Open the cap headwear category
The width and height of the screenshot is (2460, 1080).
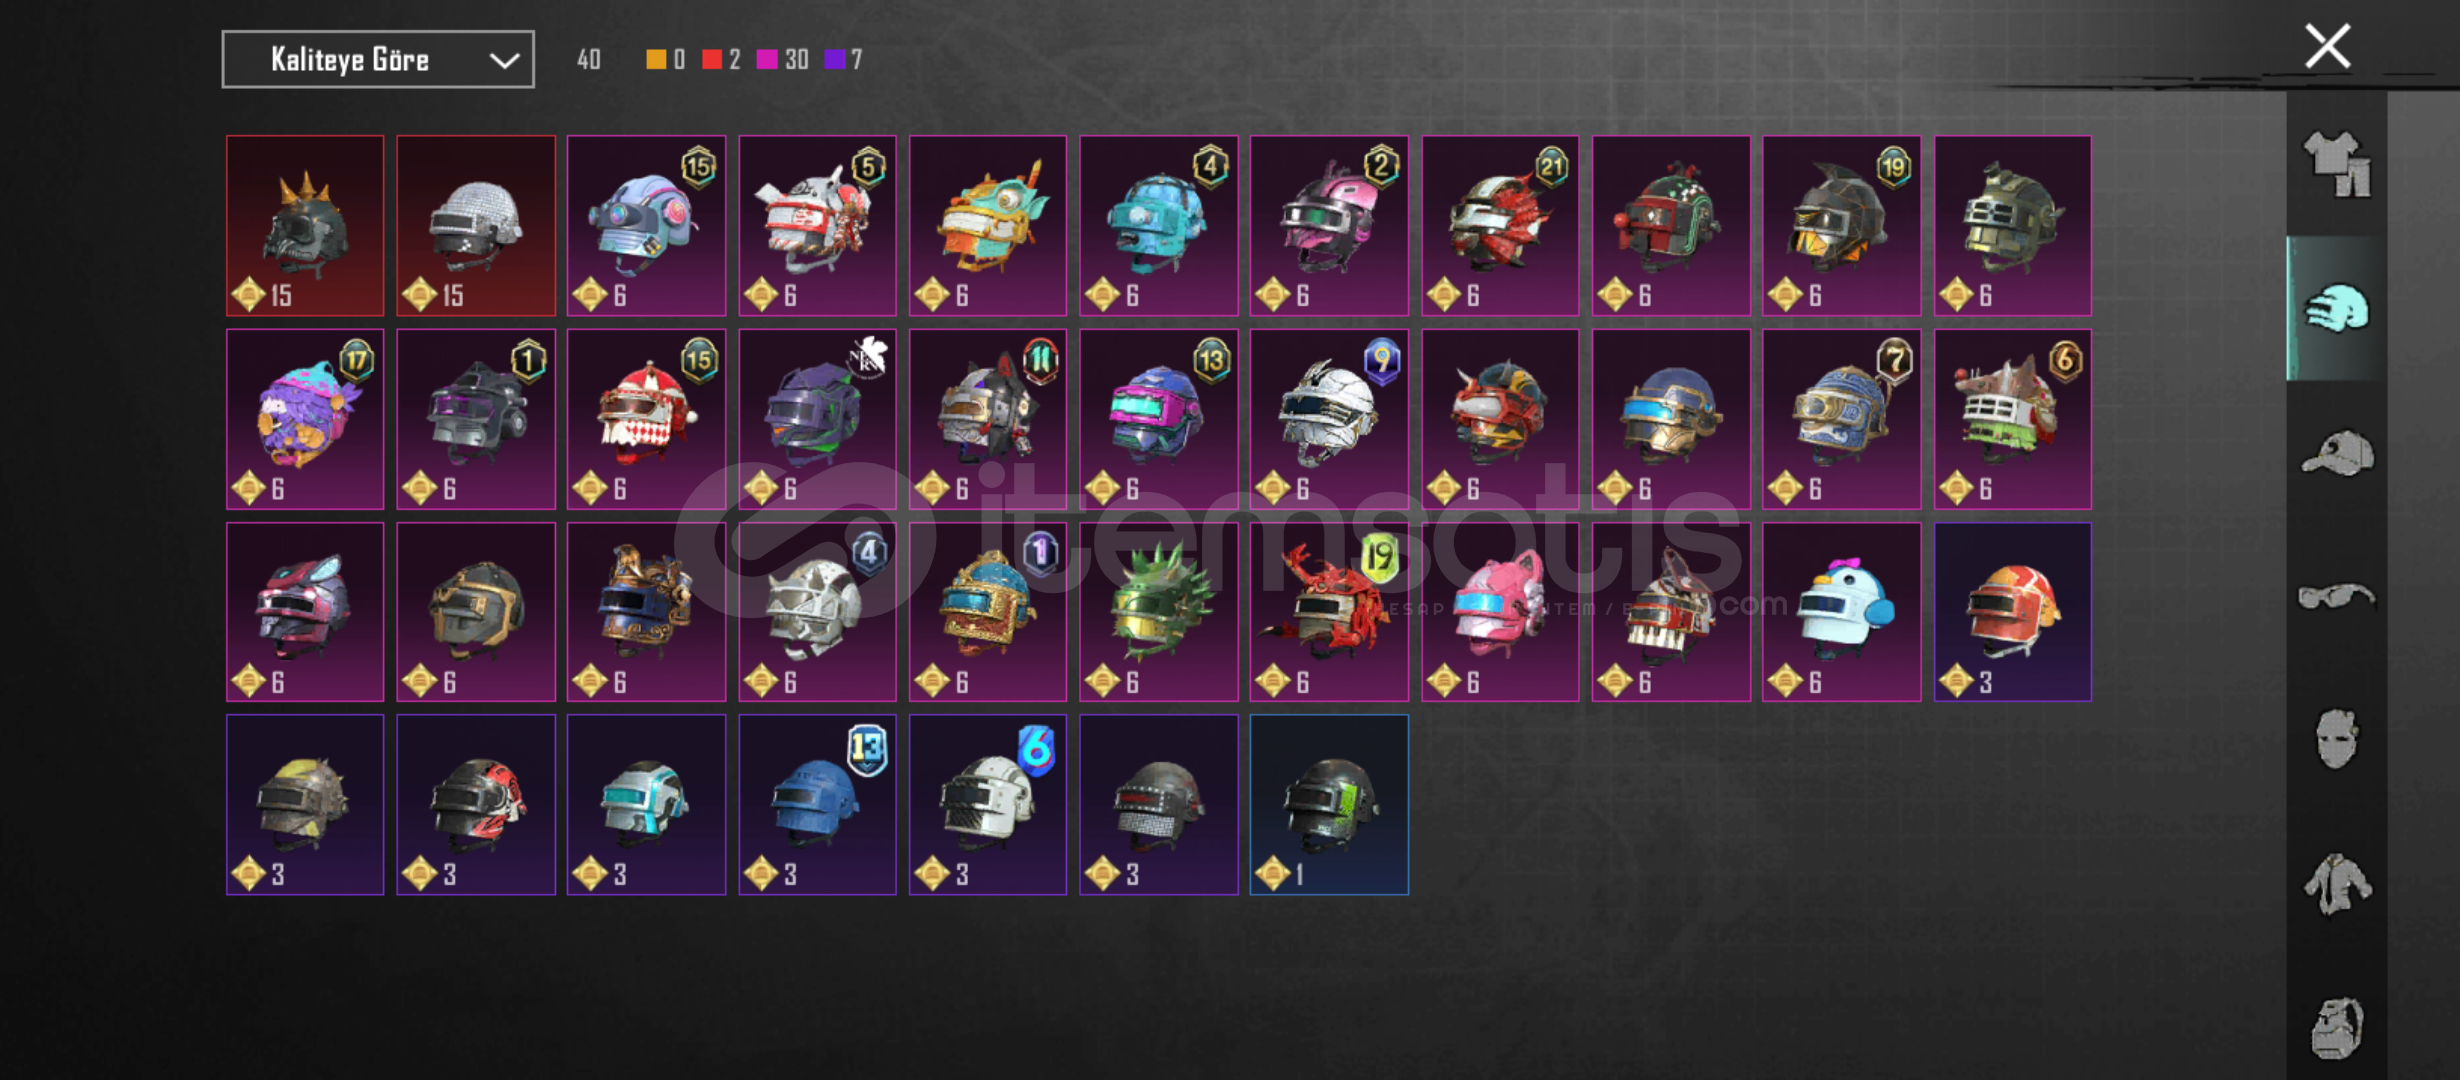(x=2337, y=453)
